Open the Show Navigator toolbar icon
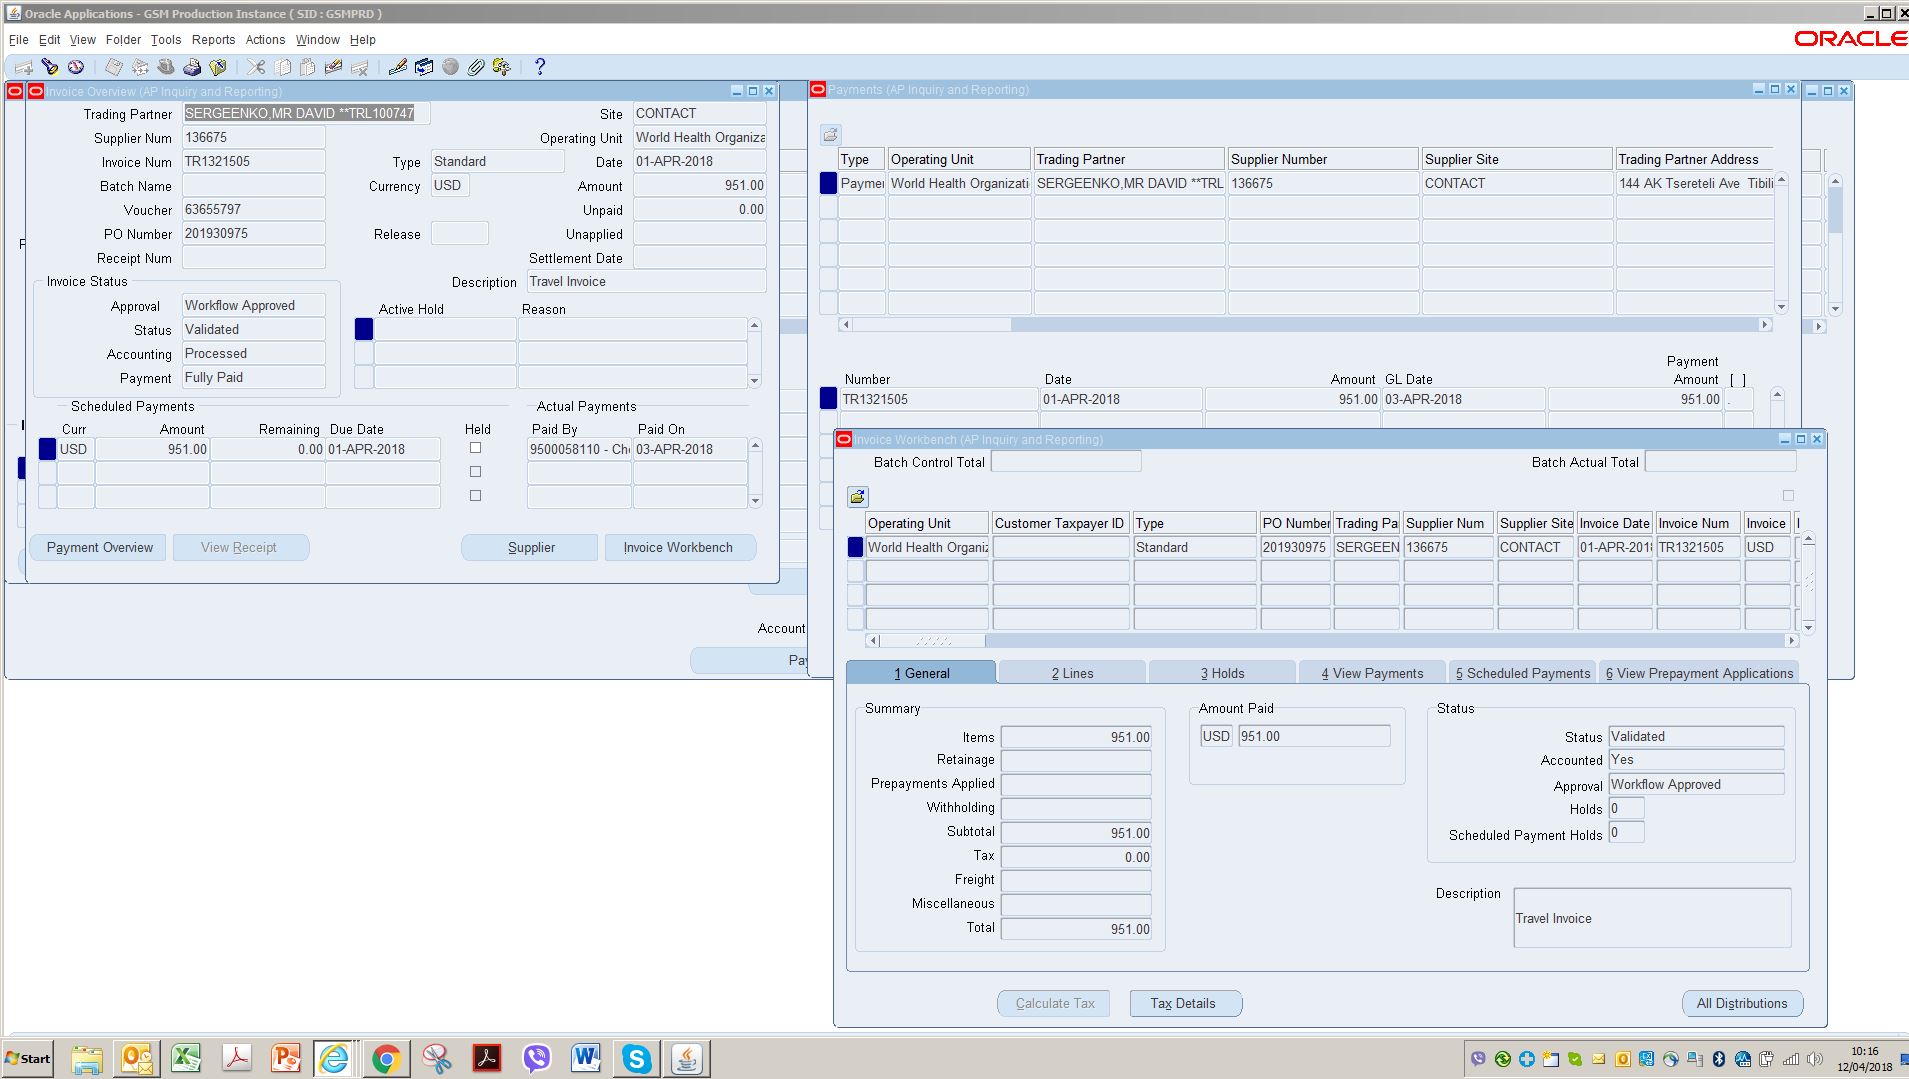This screenshot has height=1079, width=1909. [x=76, y=67]
